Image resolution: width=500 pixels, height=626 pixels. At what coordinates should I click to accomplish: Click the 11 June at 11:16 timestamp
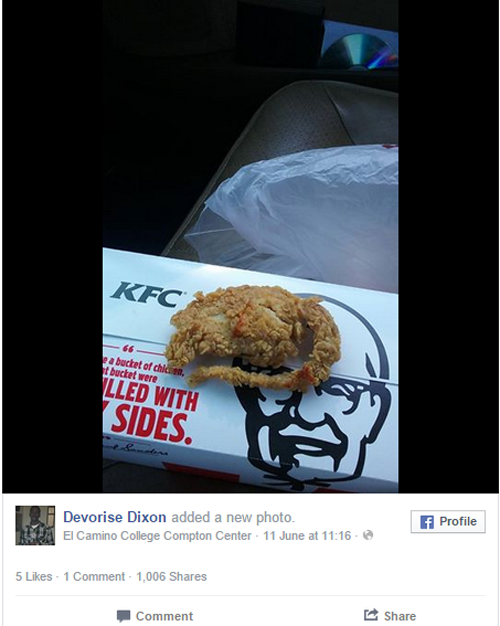coord(307,535)
